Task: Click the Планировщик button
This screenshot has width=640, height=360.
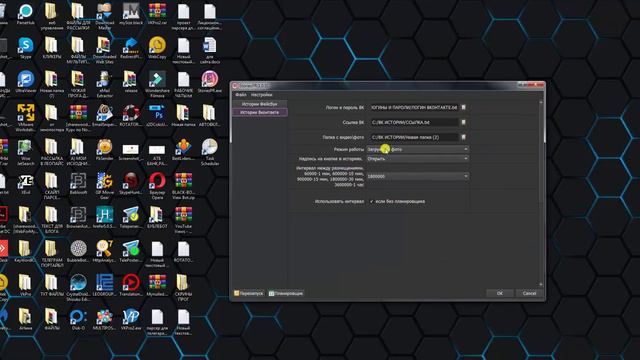Action: click(286, 293)
